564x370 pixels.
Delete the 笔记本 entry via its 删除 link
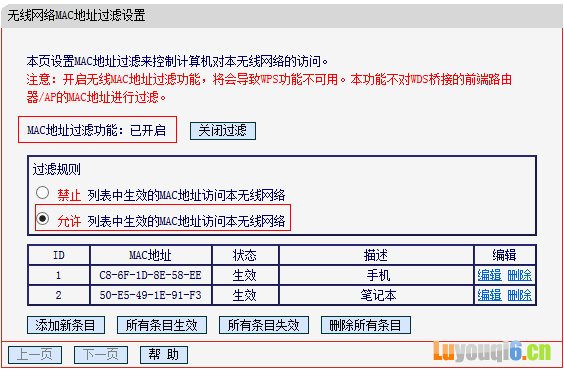pyautogui.click(x=519, y=296)
